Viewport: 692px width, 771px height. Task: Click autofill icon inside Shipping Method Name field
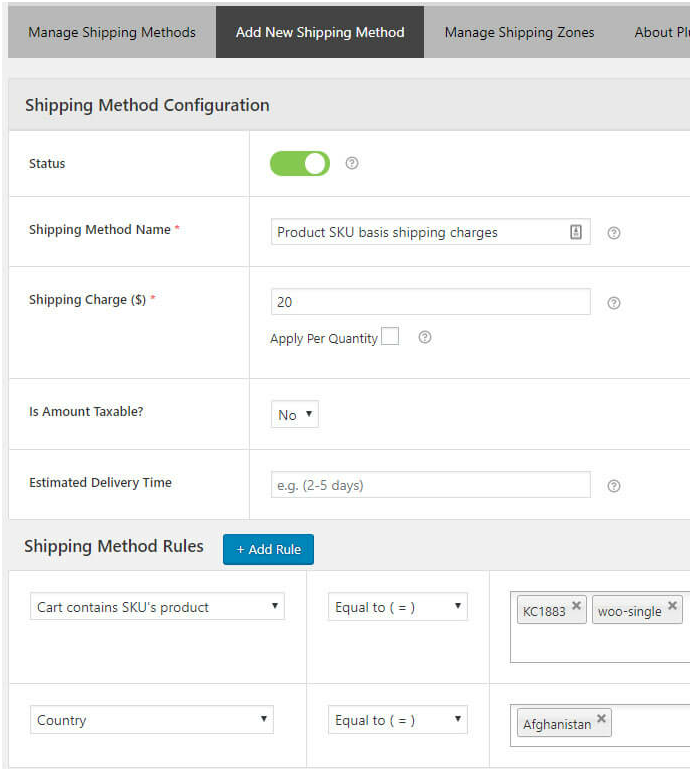[576, 232]
